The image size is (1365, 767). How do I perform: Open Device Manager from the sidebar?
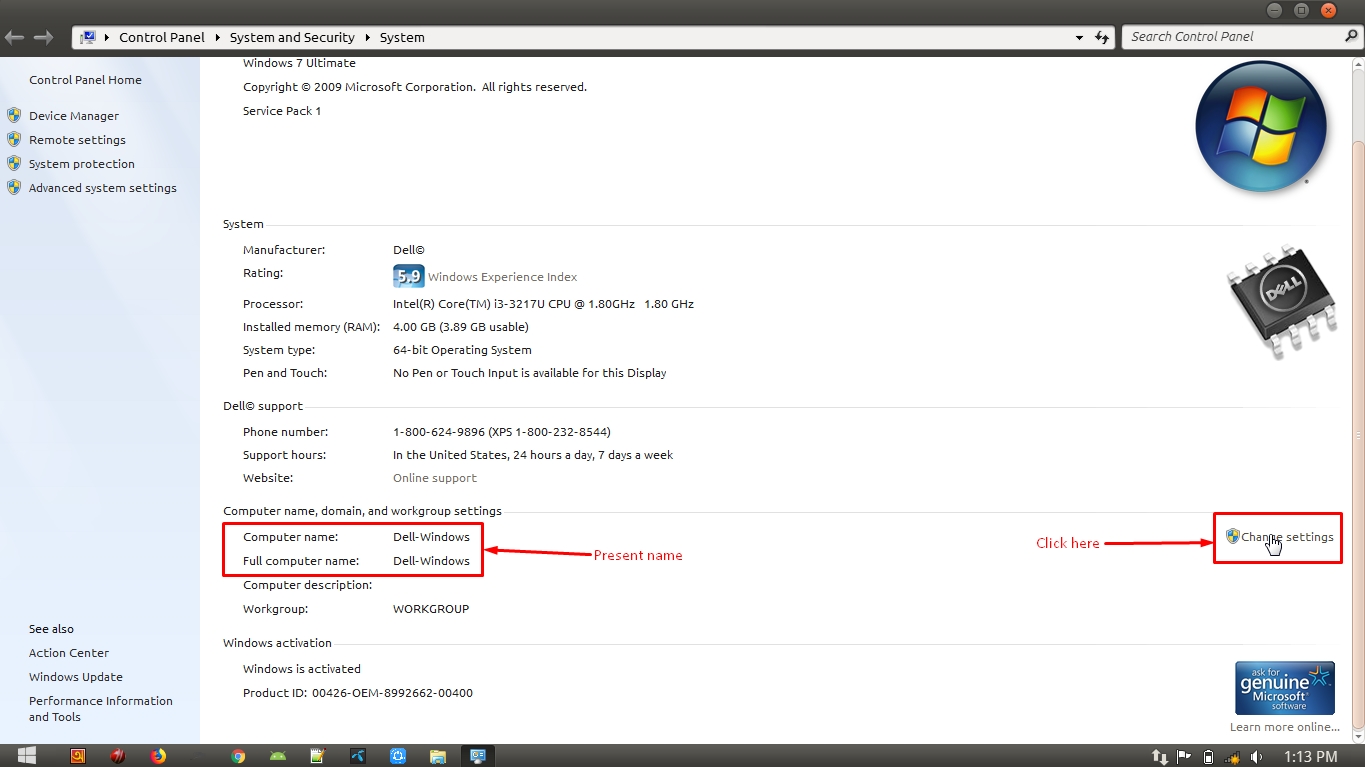point(73,116)
